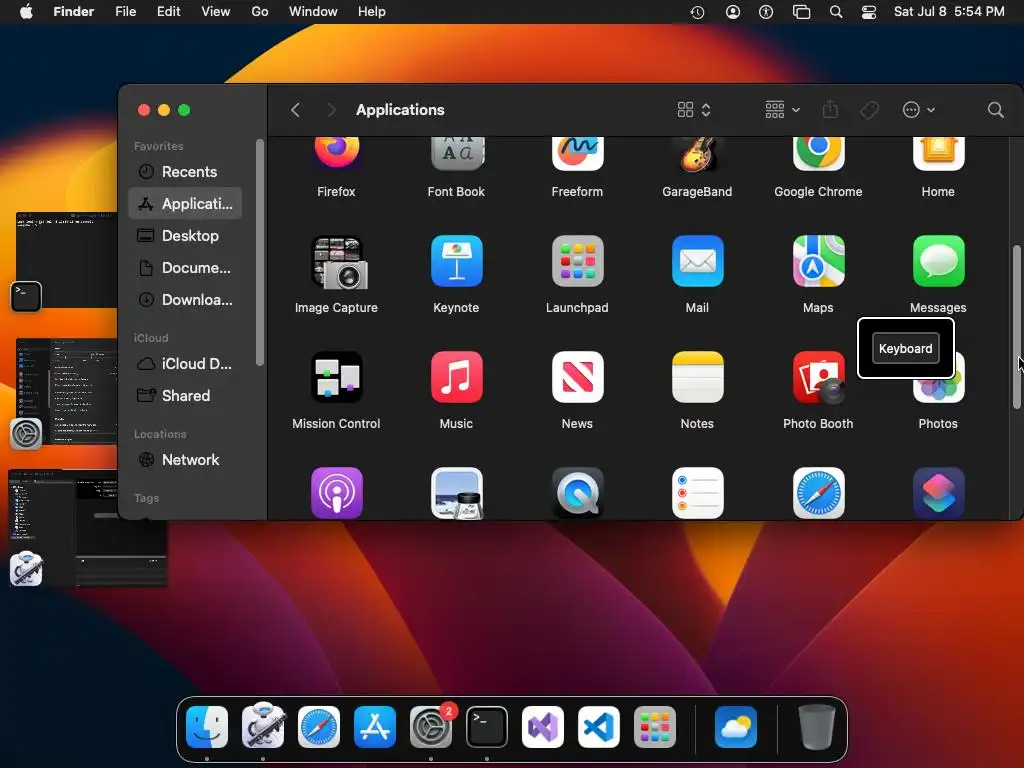Go back in Finder history

(295, 110)
